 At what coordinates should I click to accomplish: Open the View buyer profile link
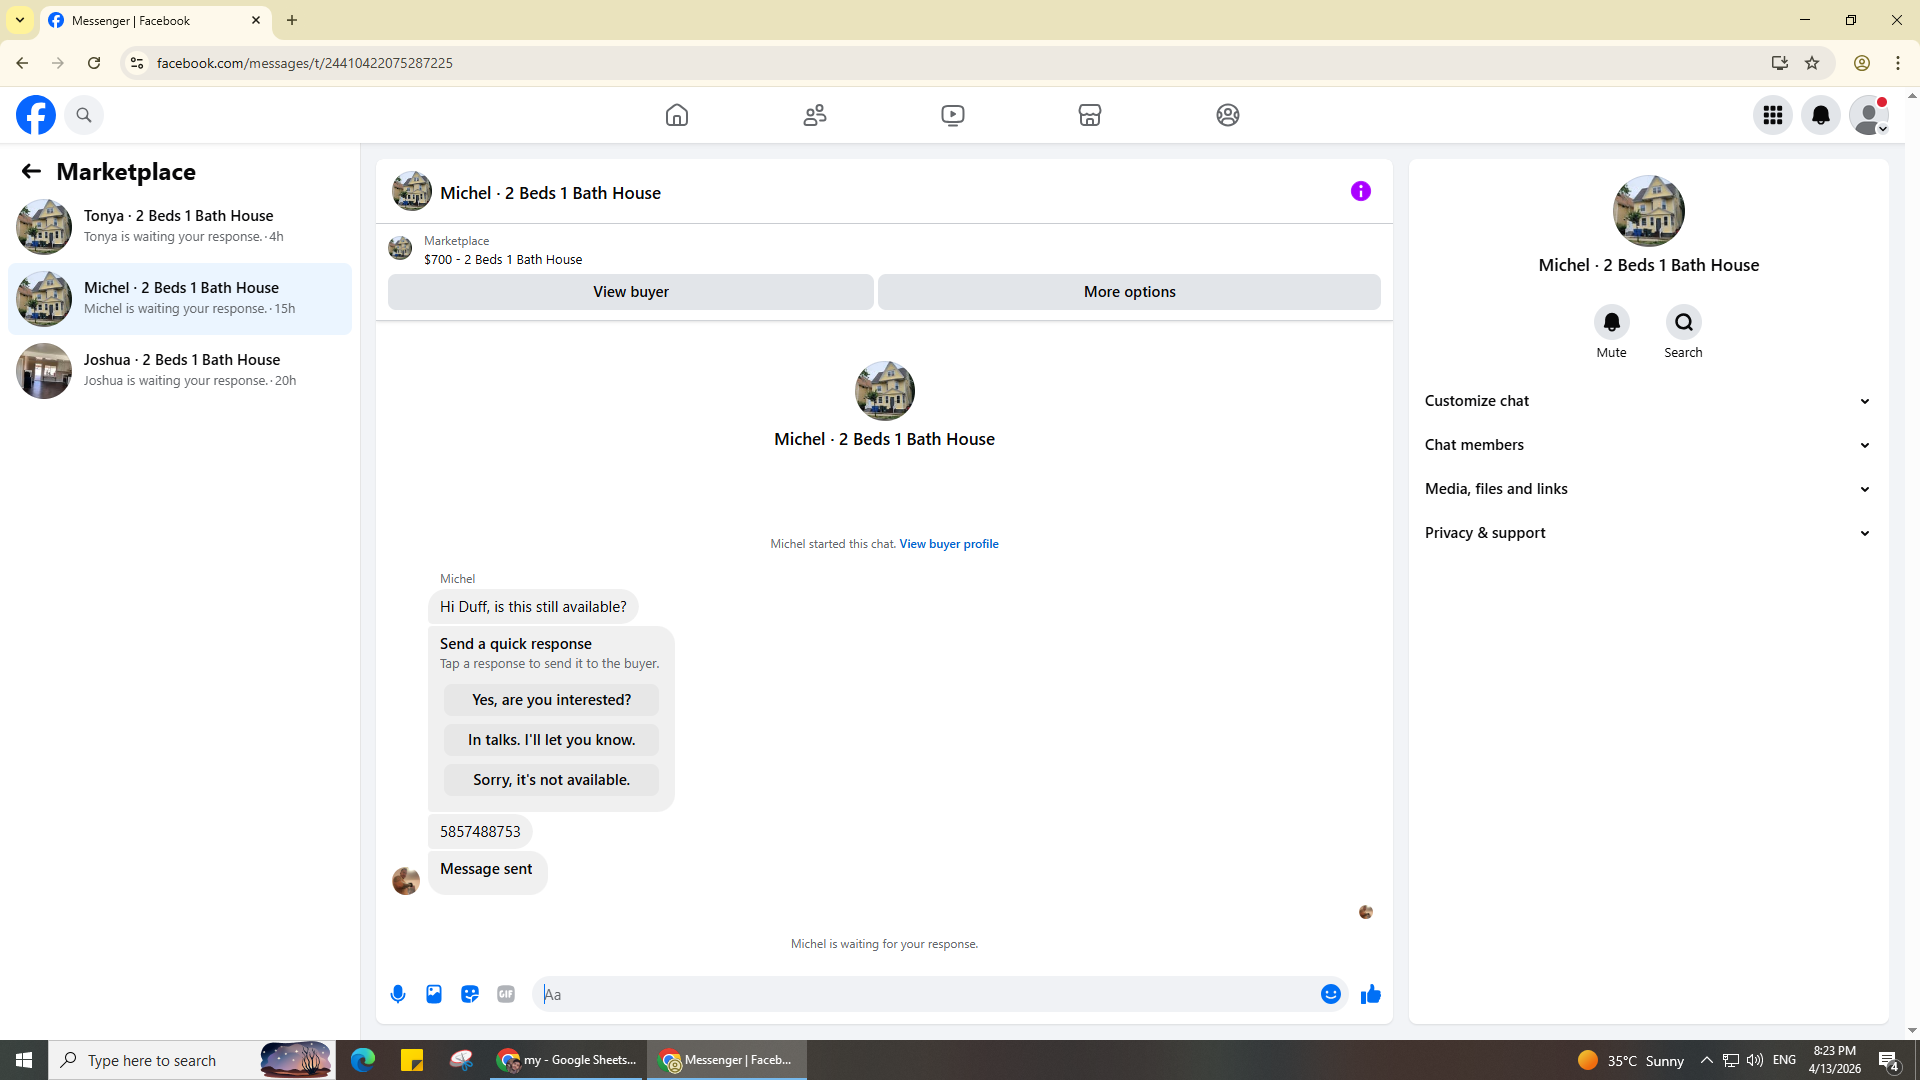pos(949,544)
